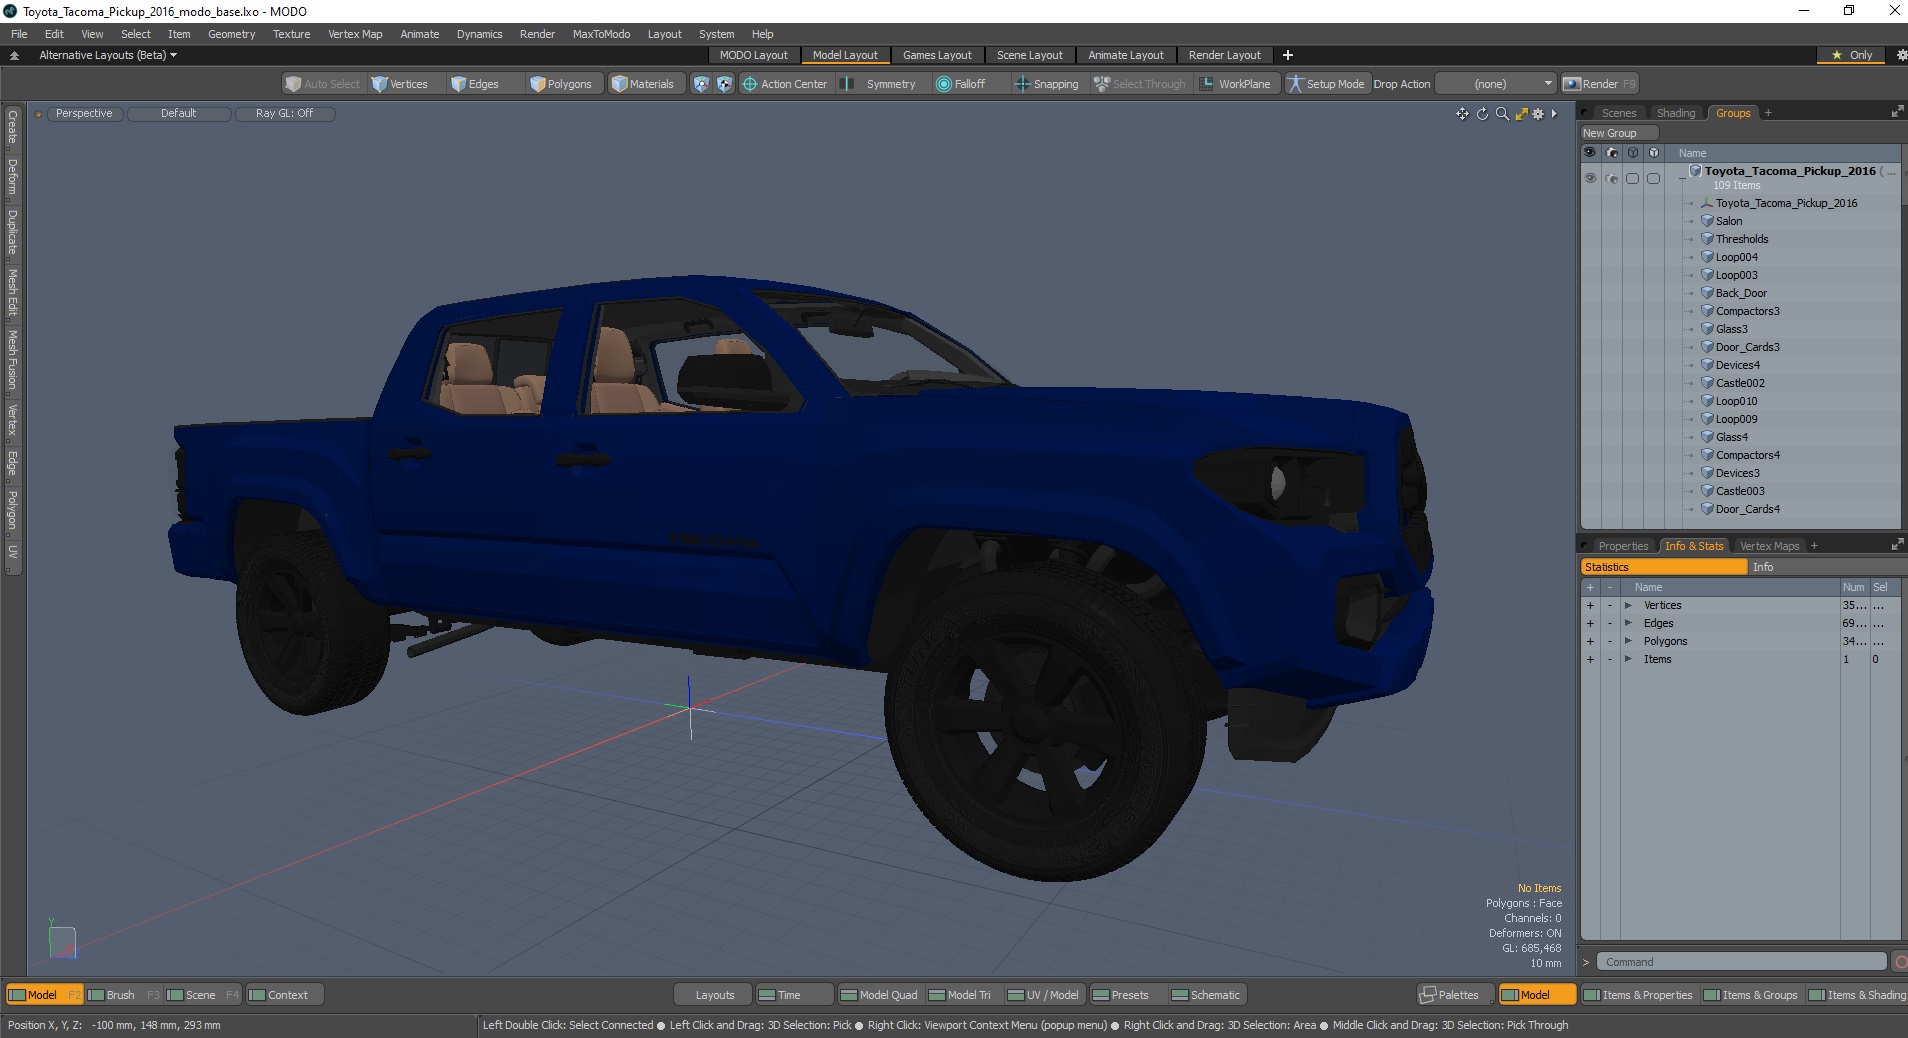
Task: Click the Items selection mode icon
Action: point(701,84)
